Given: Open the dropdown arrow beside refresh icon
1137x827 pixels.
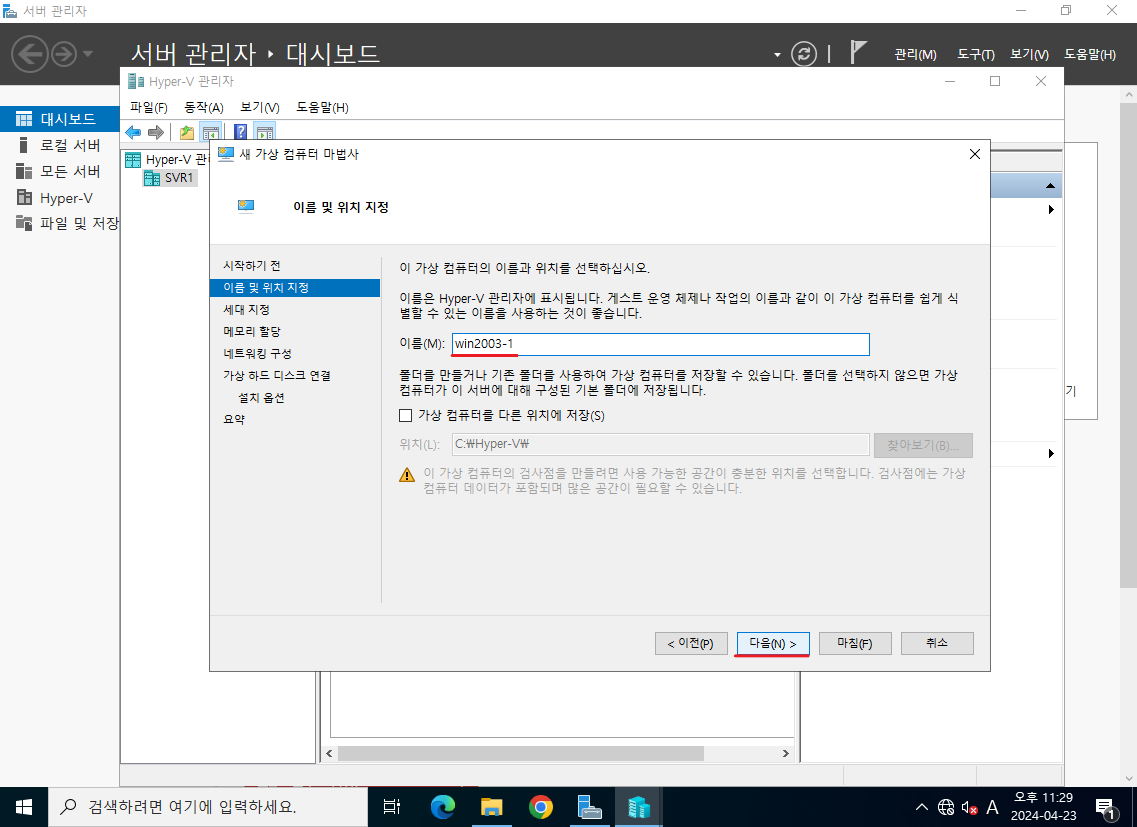Looking at the screenshot, I should pos(777,55).
